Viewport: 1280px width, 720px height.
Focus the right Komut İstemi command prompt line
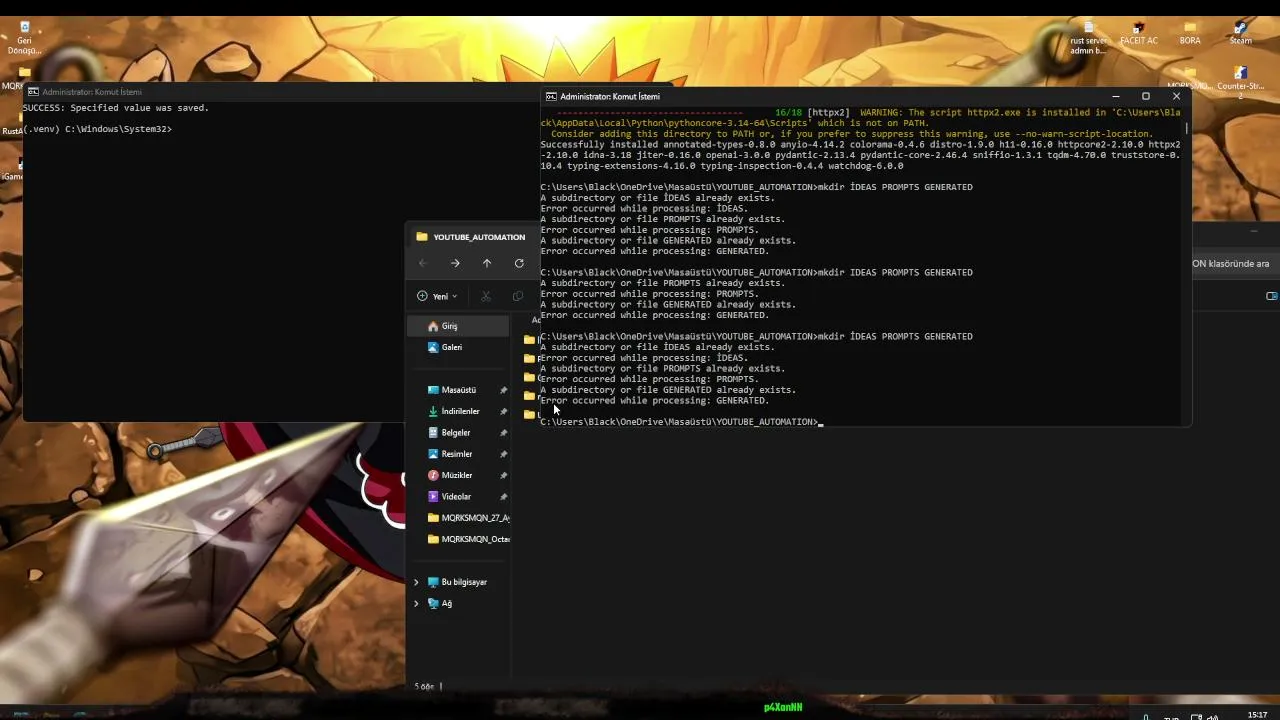click(x=680, y=422)
